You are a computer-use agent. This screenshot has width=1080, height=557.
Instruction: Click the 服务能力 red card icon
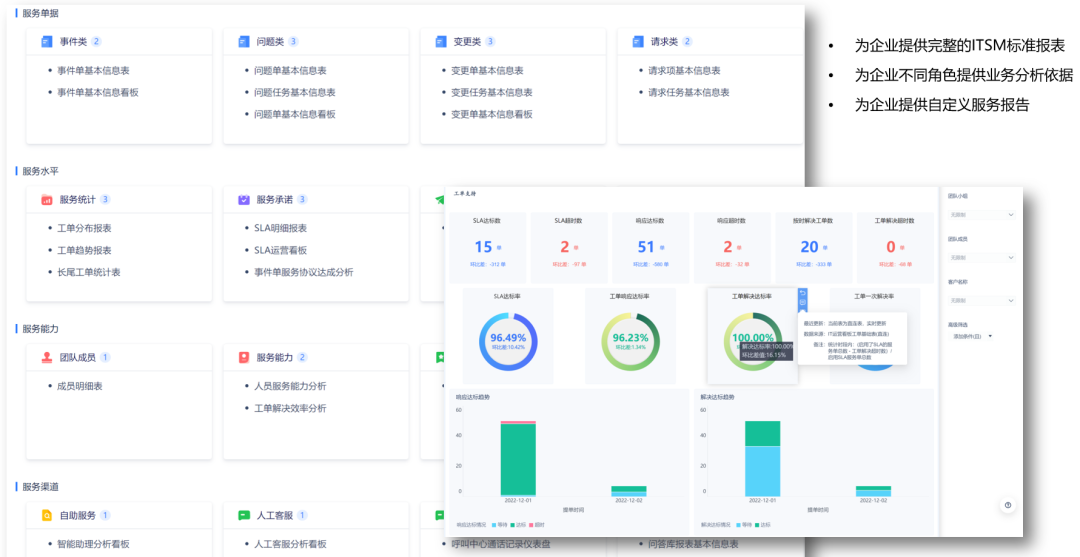point(243,358)
